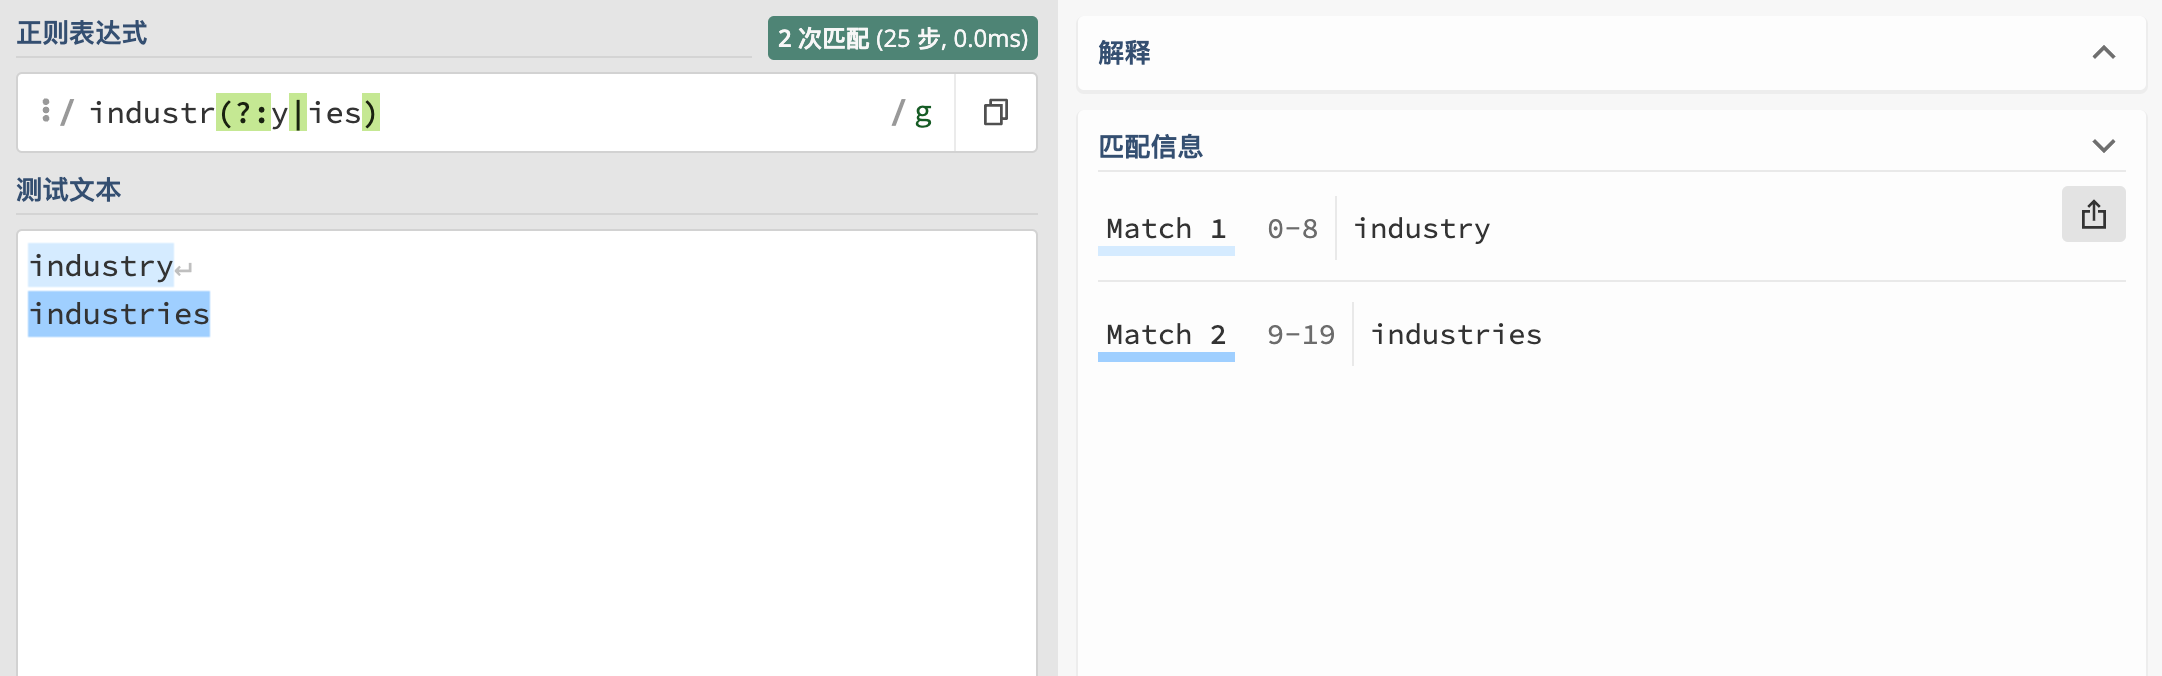Viewport: 2162px width, 676px height.
Task: Open the regex flags g selector
Action: [923, 113]
